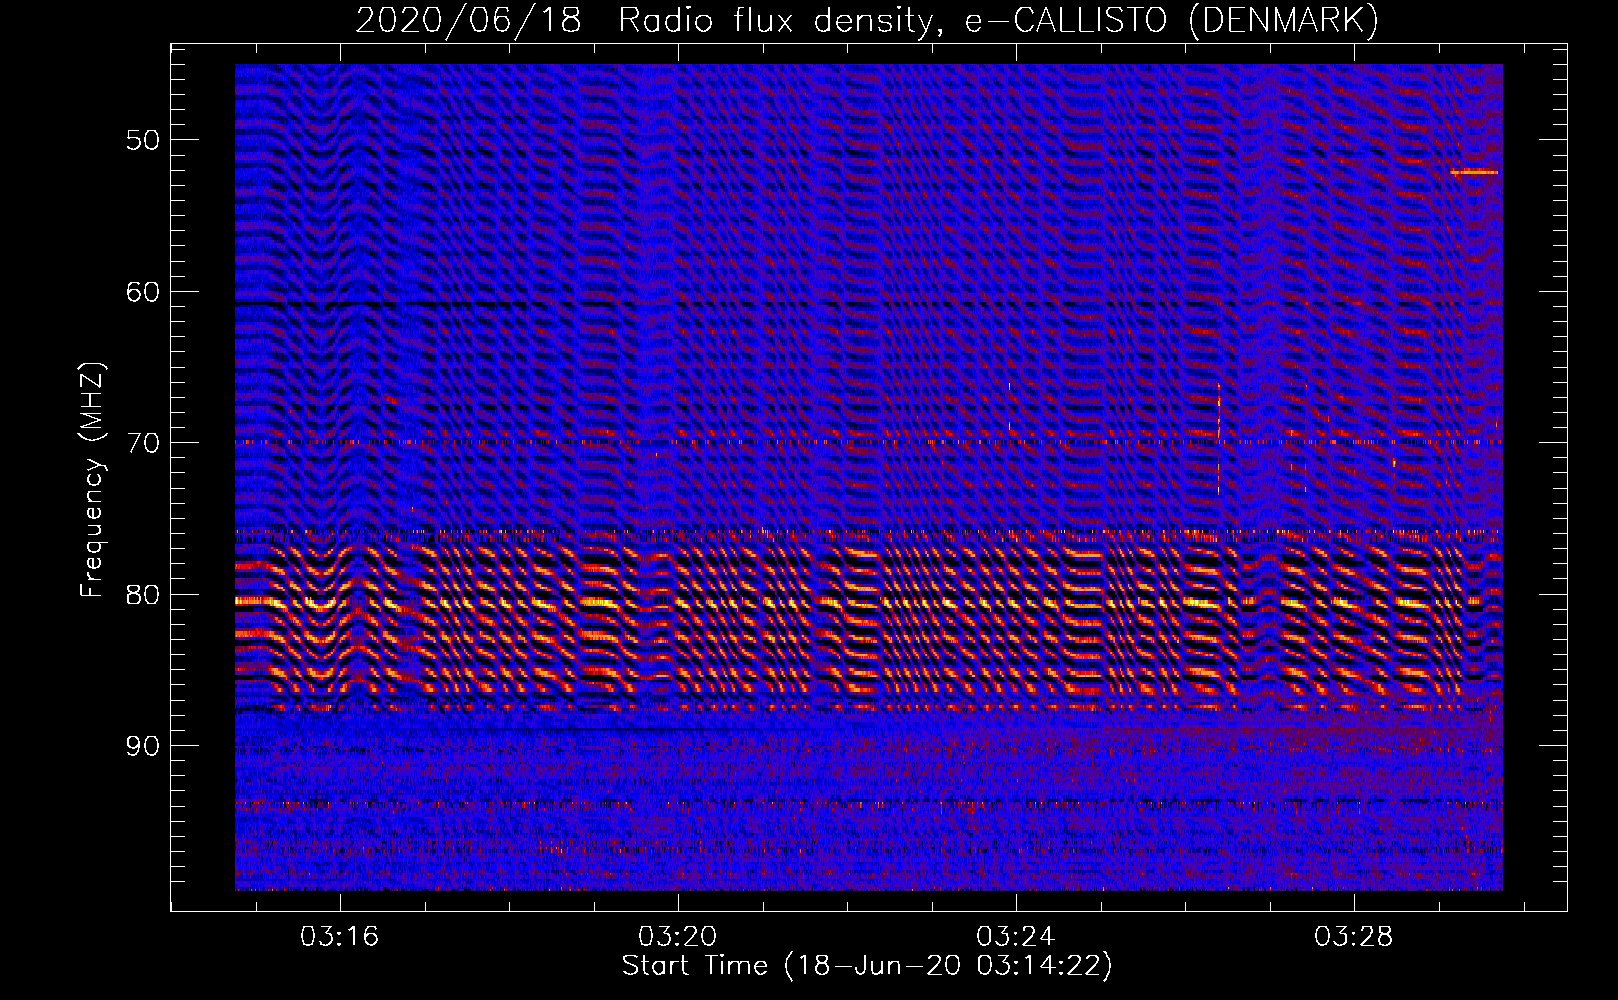This screenshot has width=1618, height=1000.
Task: Click the short bright orange line near 52 MHz
Action: 1474,172
